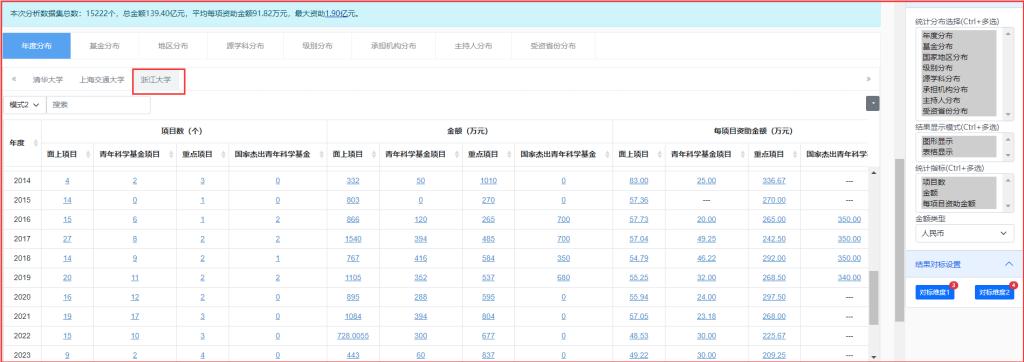
Task: Collapse the 结果对标设置 section
Action: click(x=1009, y=265)
